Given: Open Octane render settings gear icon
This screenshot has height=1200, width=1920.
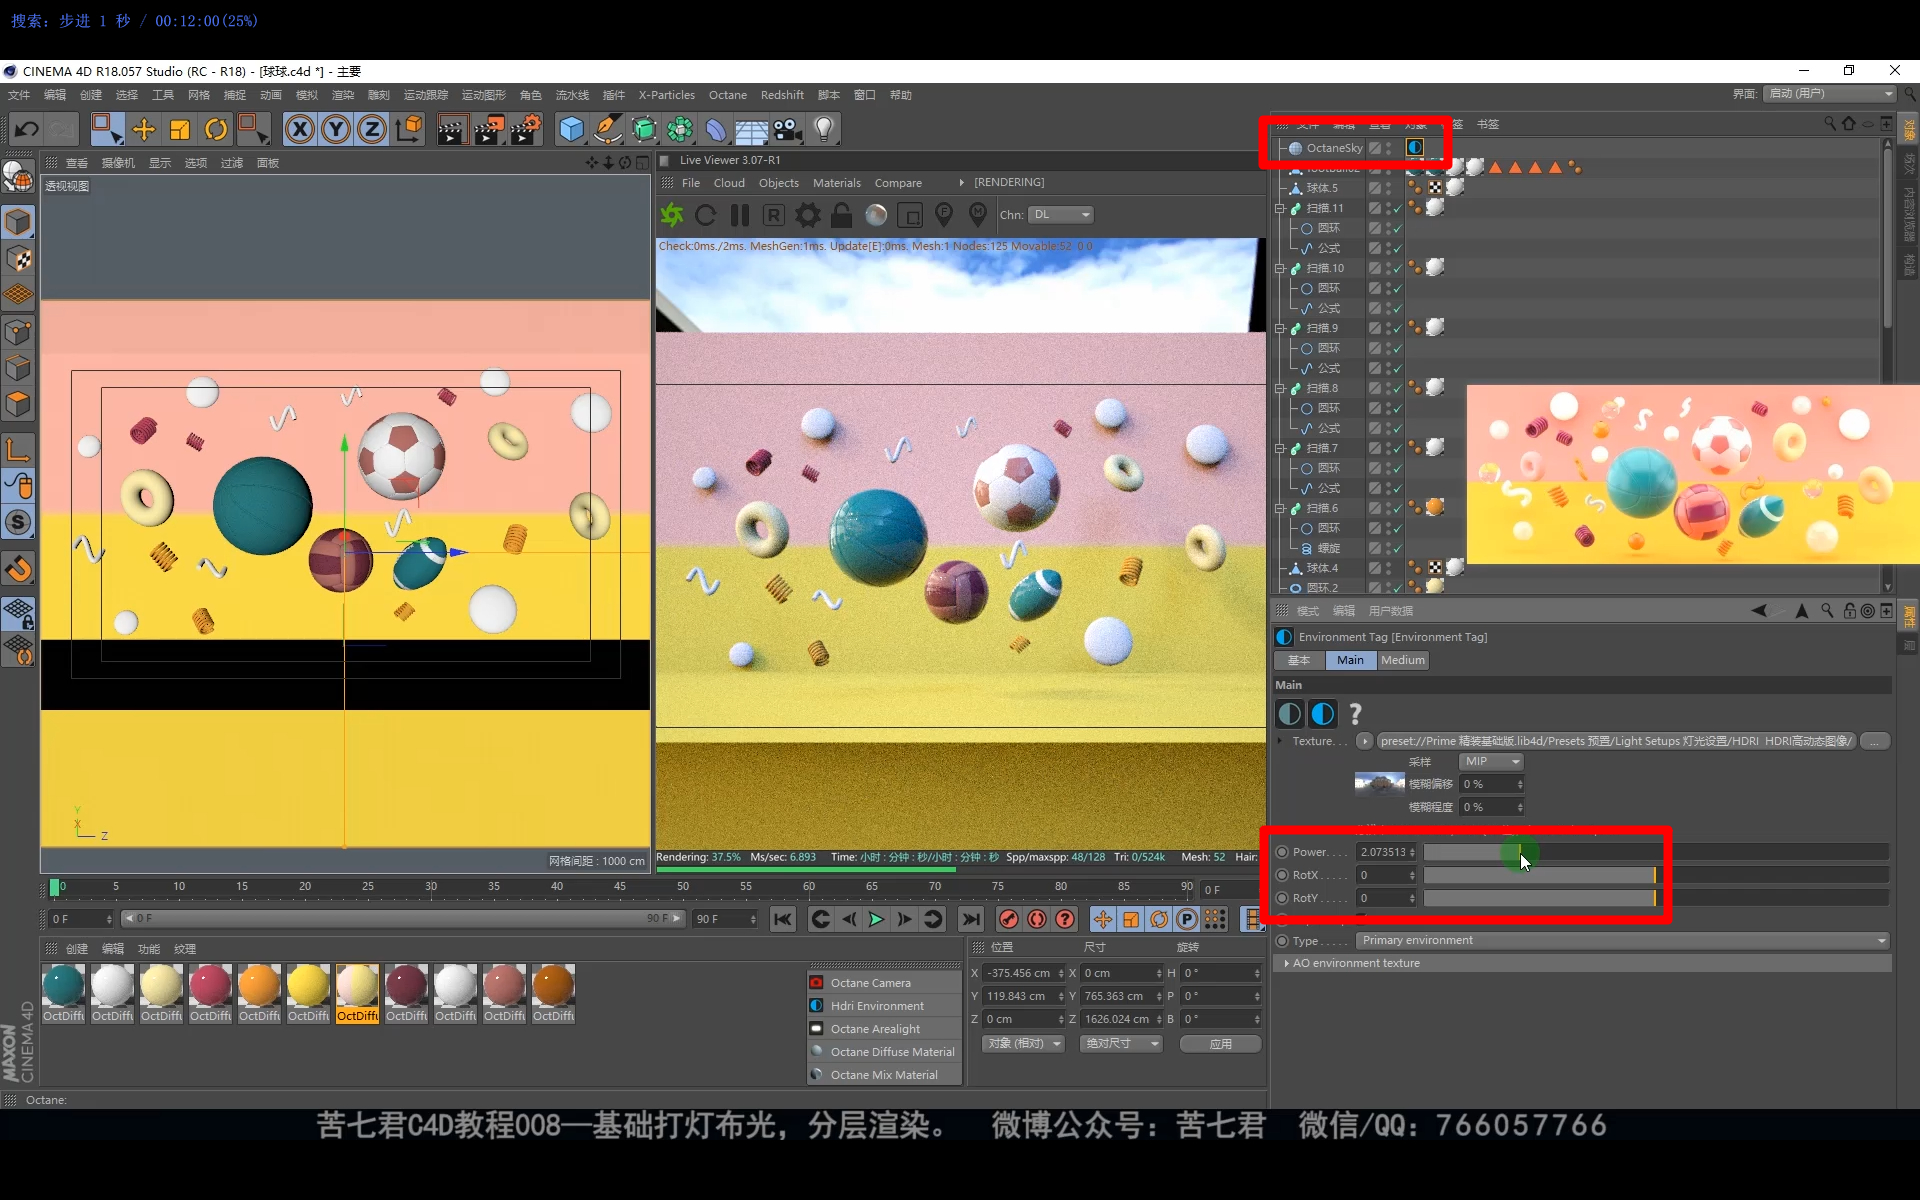Looking at the screenshot, I should 808,215.
